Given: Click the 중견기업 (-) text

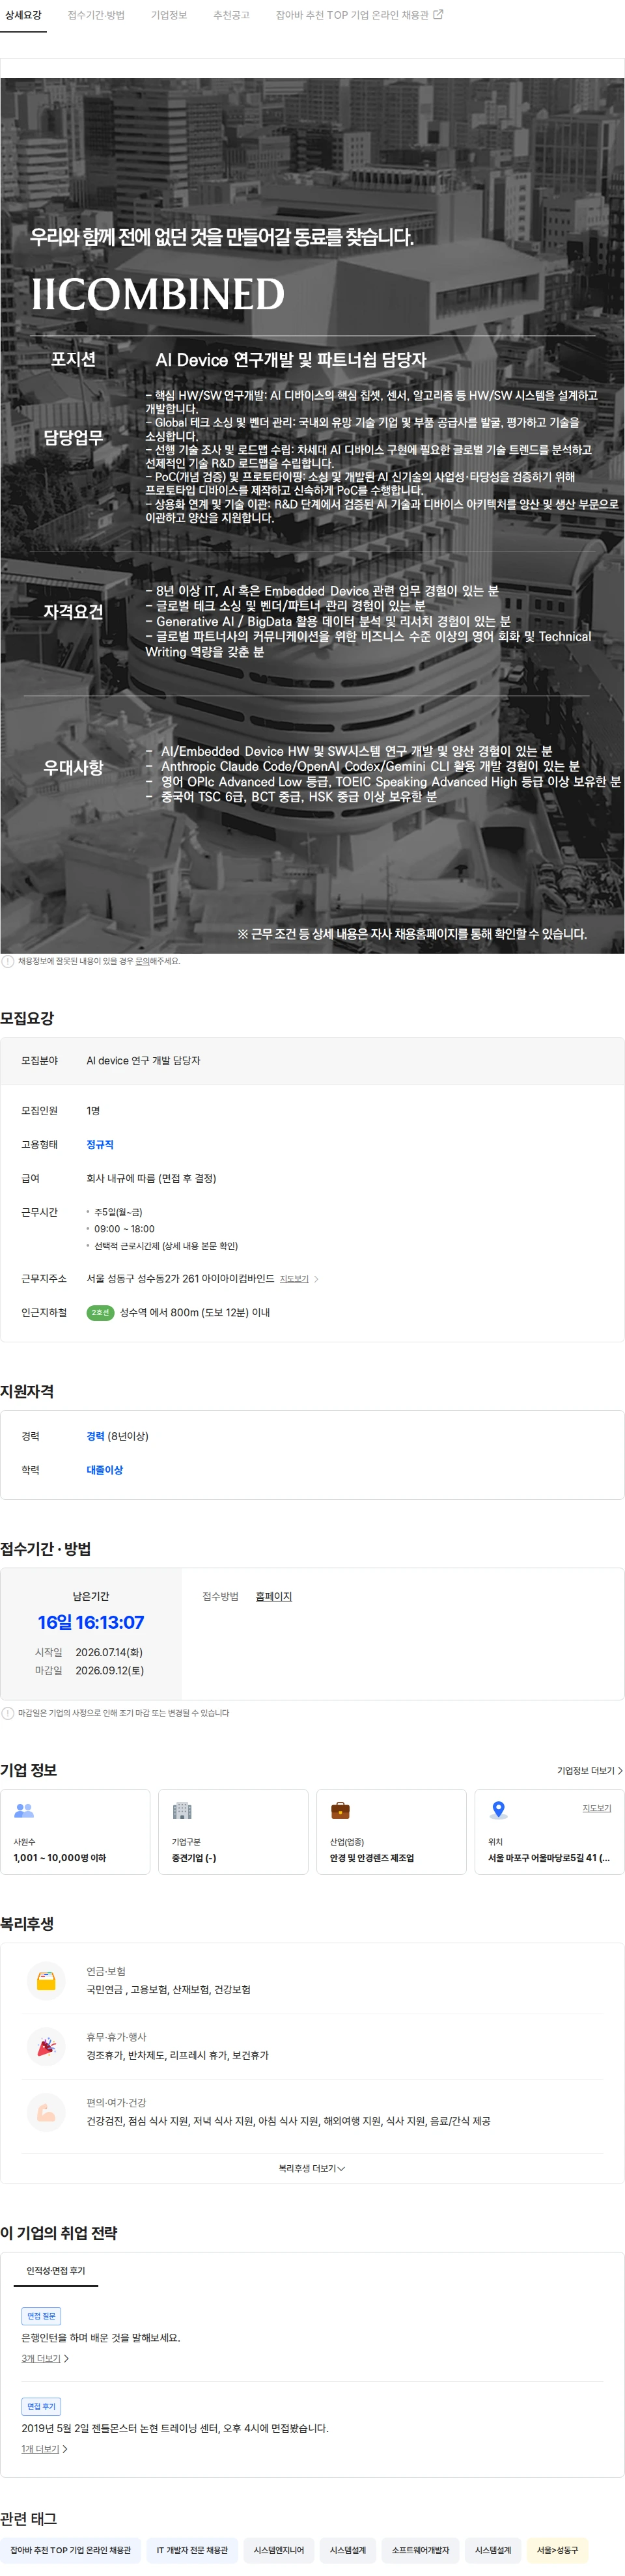Looking at the screenshot, I should tap(194, 1858).
